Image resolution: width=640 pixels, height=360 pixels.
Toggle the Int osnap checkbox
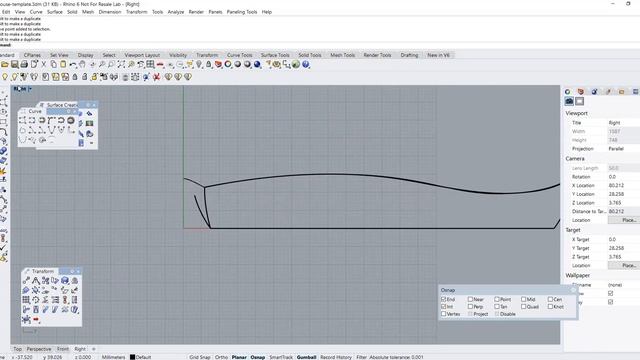(x=443, y=307)
